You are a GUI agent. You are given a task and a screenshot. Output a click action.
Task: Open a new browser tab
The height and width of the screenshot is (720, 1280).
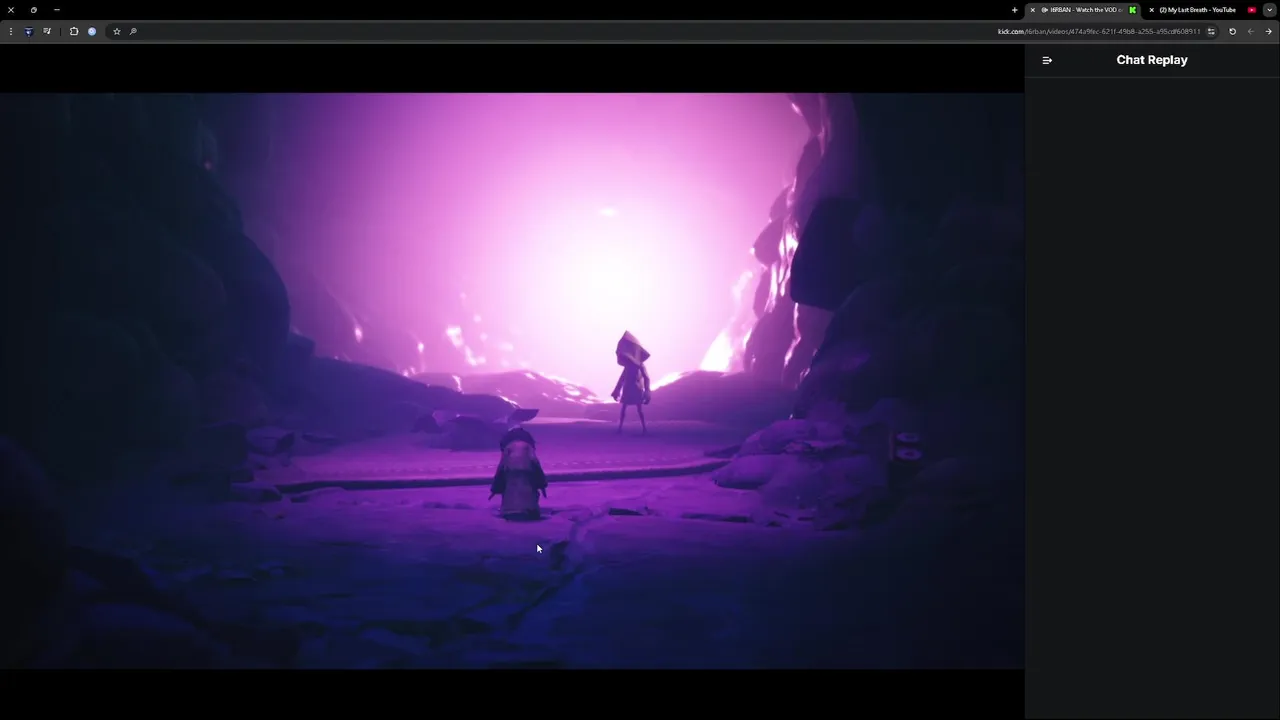click(x=1014, y=10)
